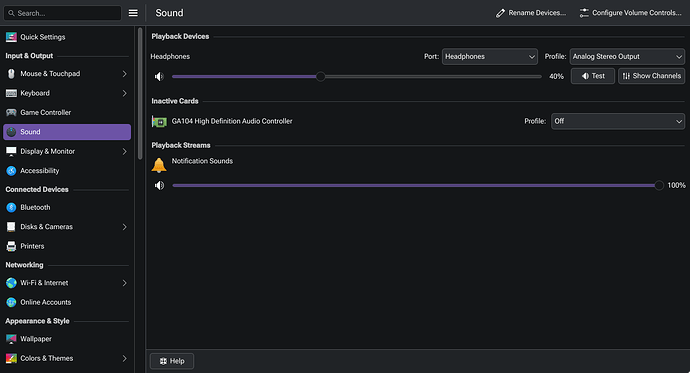Click the GA104 High Definition Audio Controller label
Screen dimensions: 690x373
(232, 121)
